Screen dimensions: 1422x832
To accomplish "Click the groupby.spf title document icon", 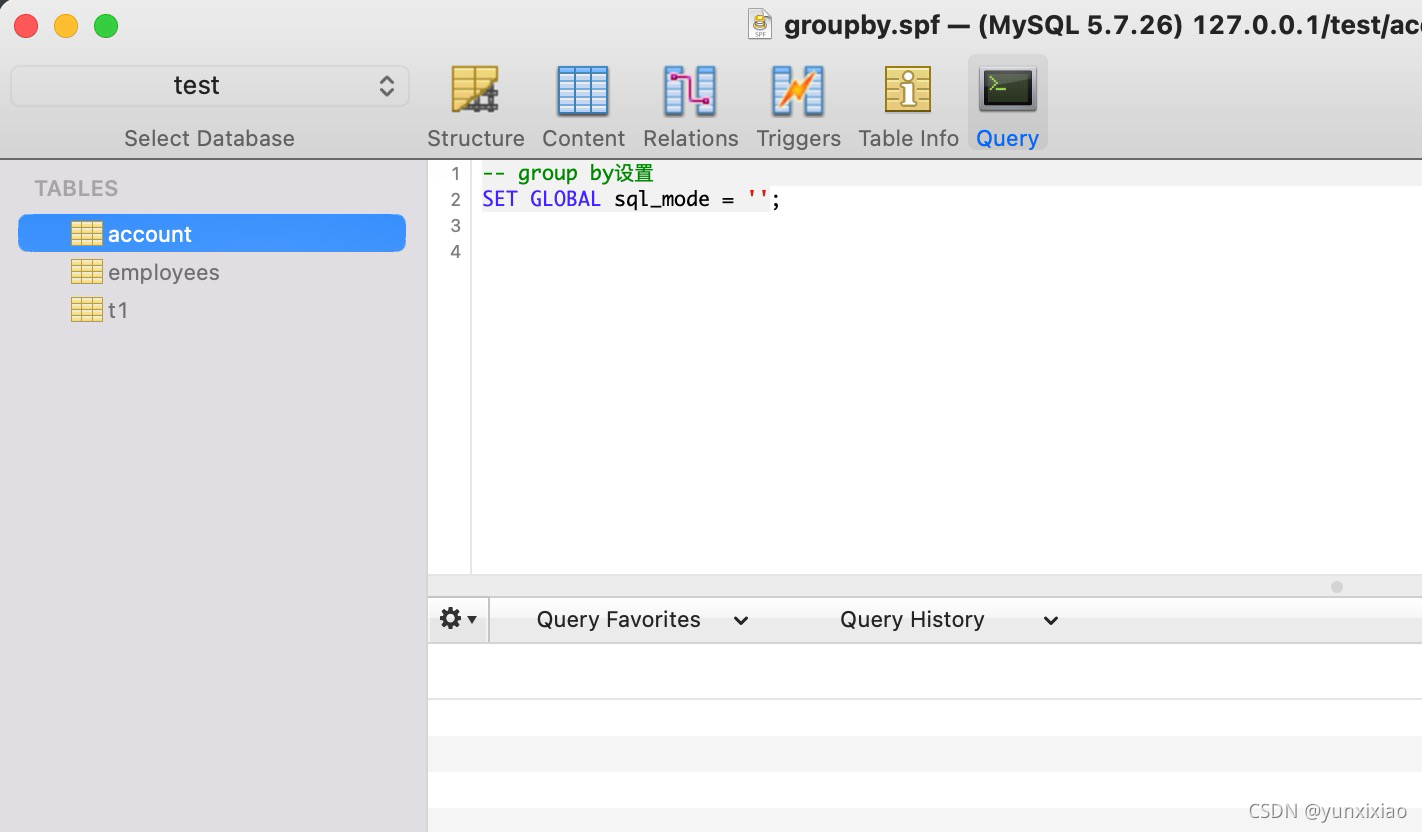I will [759, 24].
